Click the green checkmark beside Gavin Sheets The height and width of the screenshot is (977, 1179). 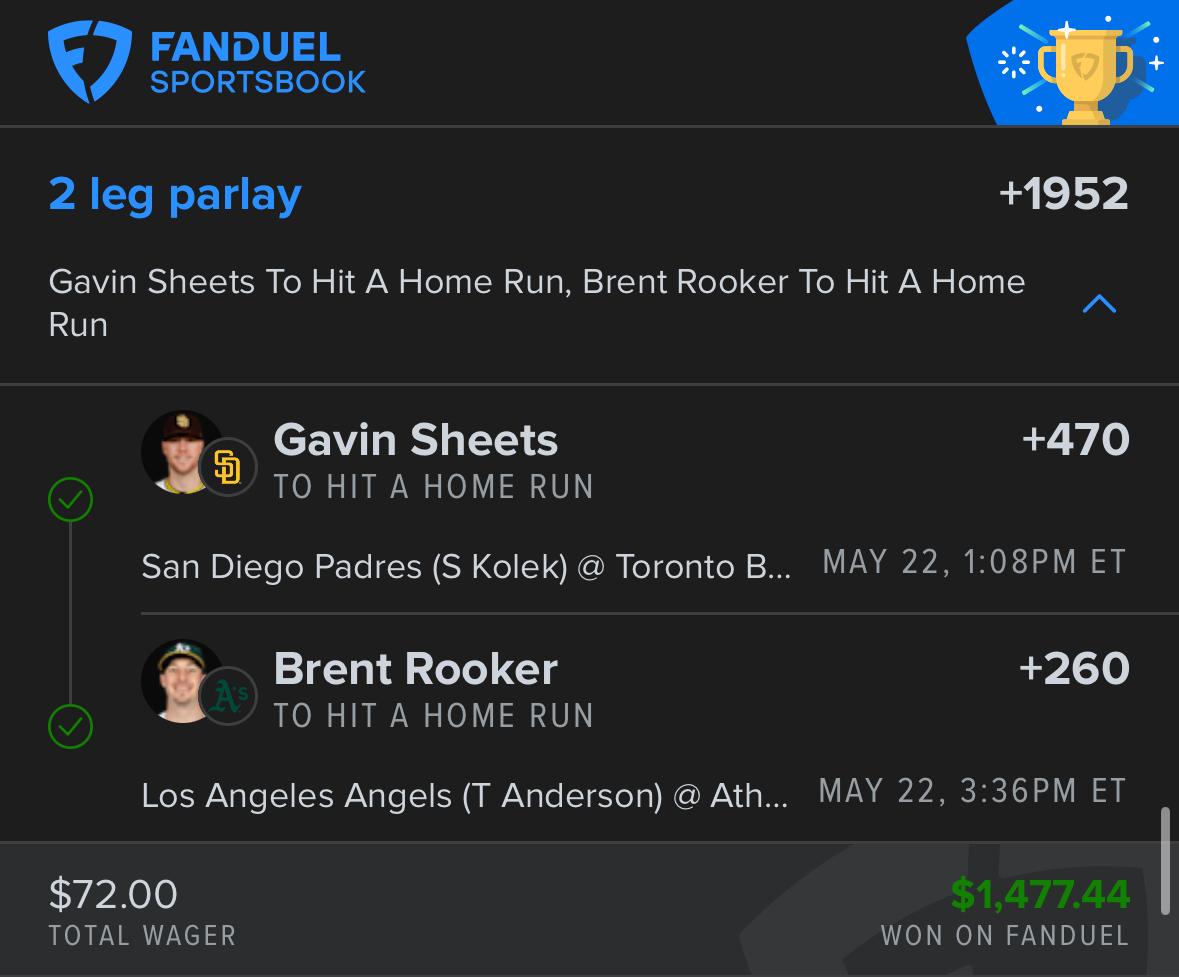coord(70,500)
